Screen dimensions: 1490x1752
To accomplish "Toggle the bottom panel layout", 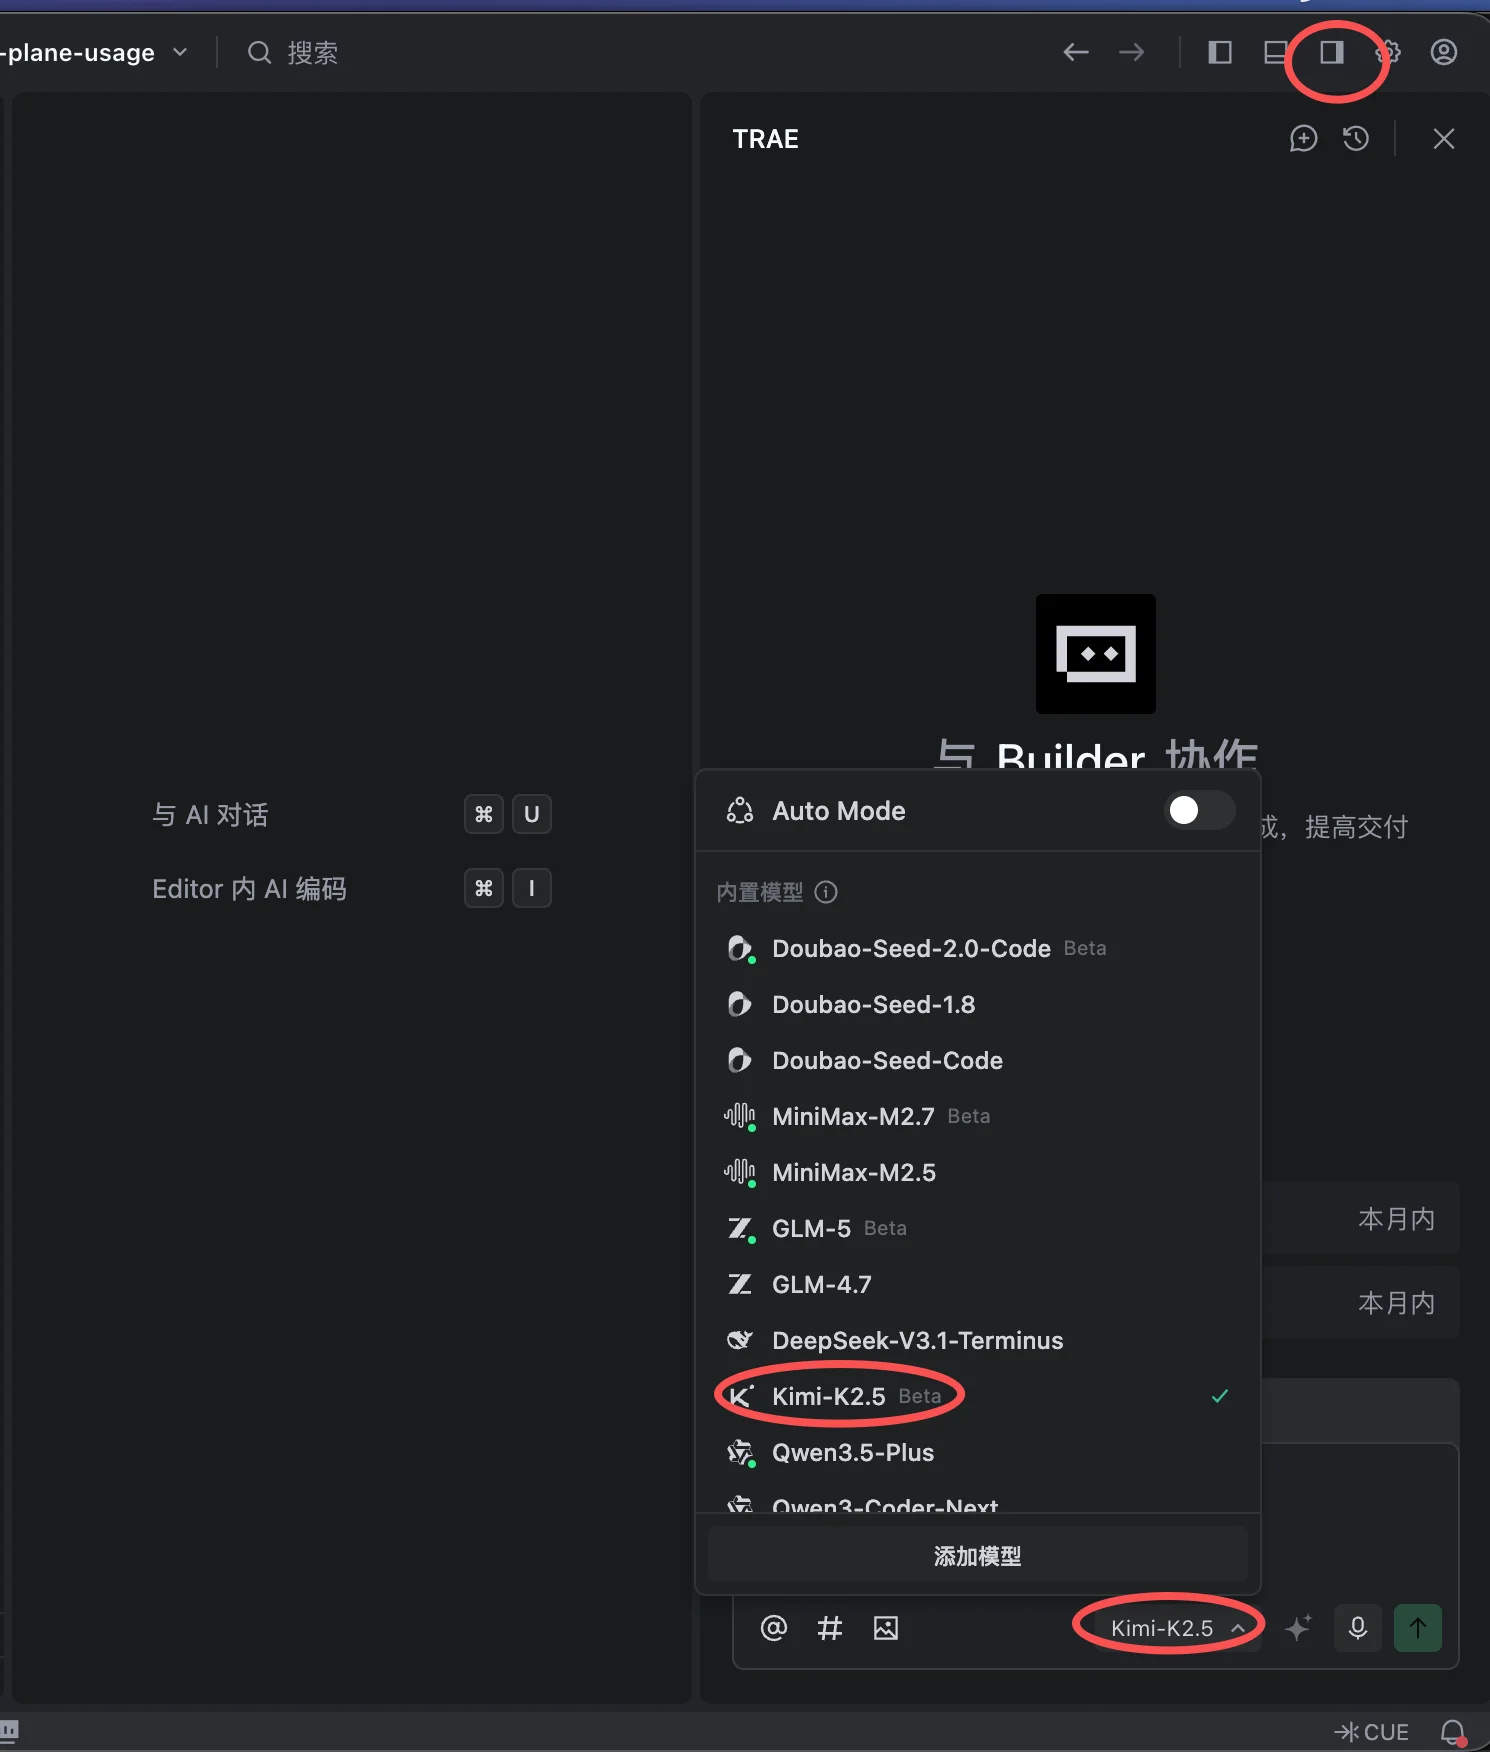I will [1273, 52].
